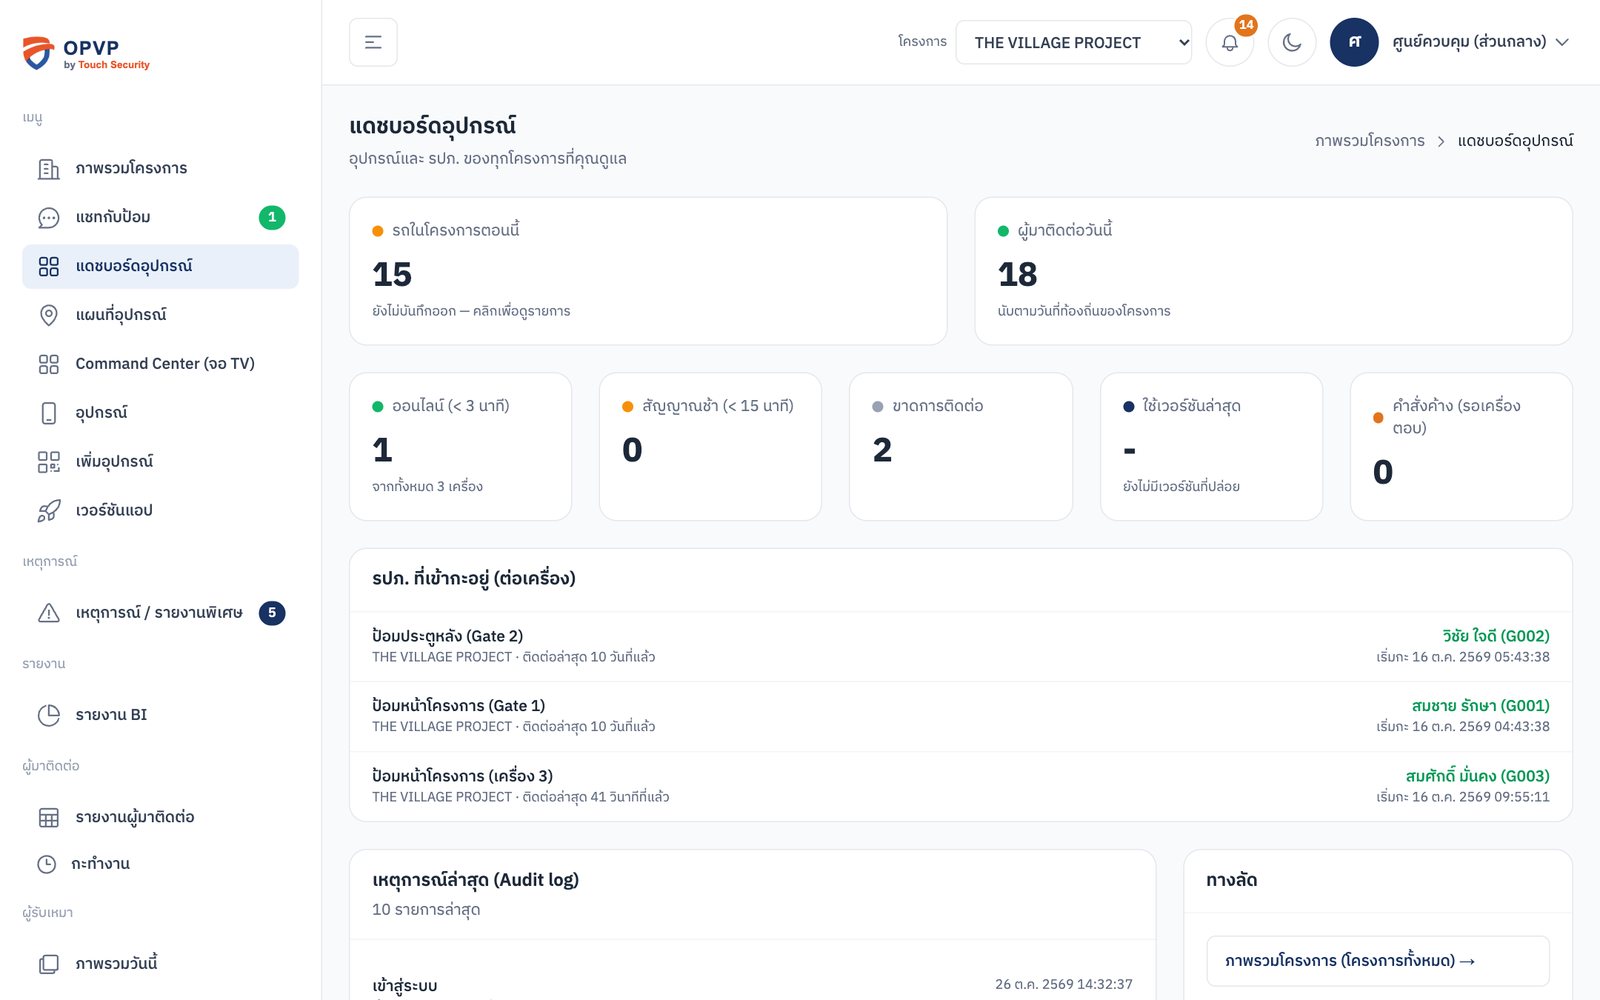Screen dimensions: 1600x1000
Task: Click the OPVP by Touch Security logo
Action: pos(86,53)
